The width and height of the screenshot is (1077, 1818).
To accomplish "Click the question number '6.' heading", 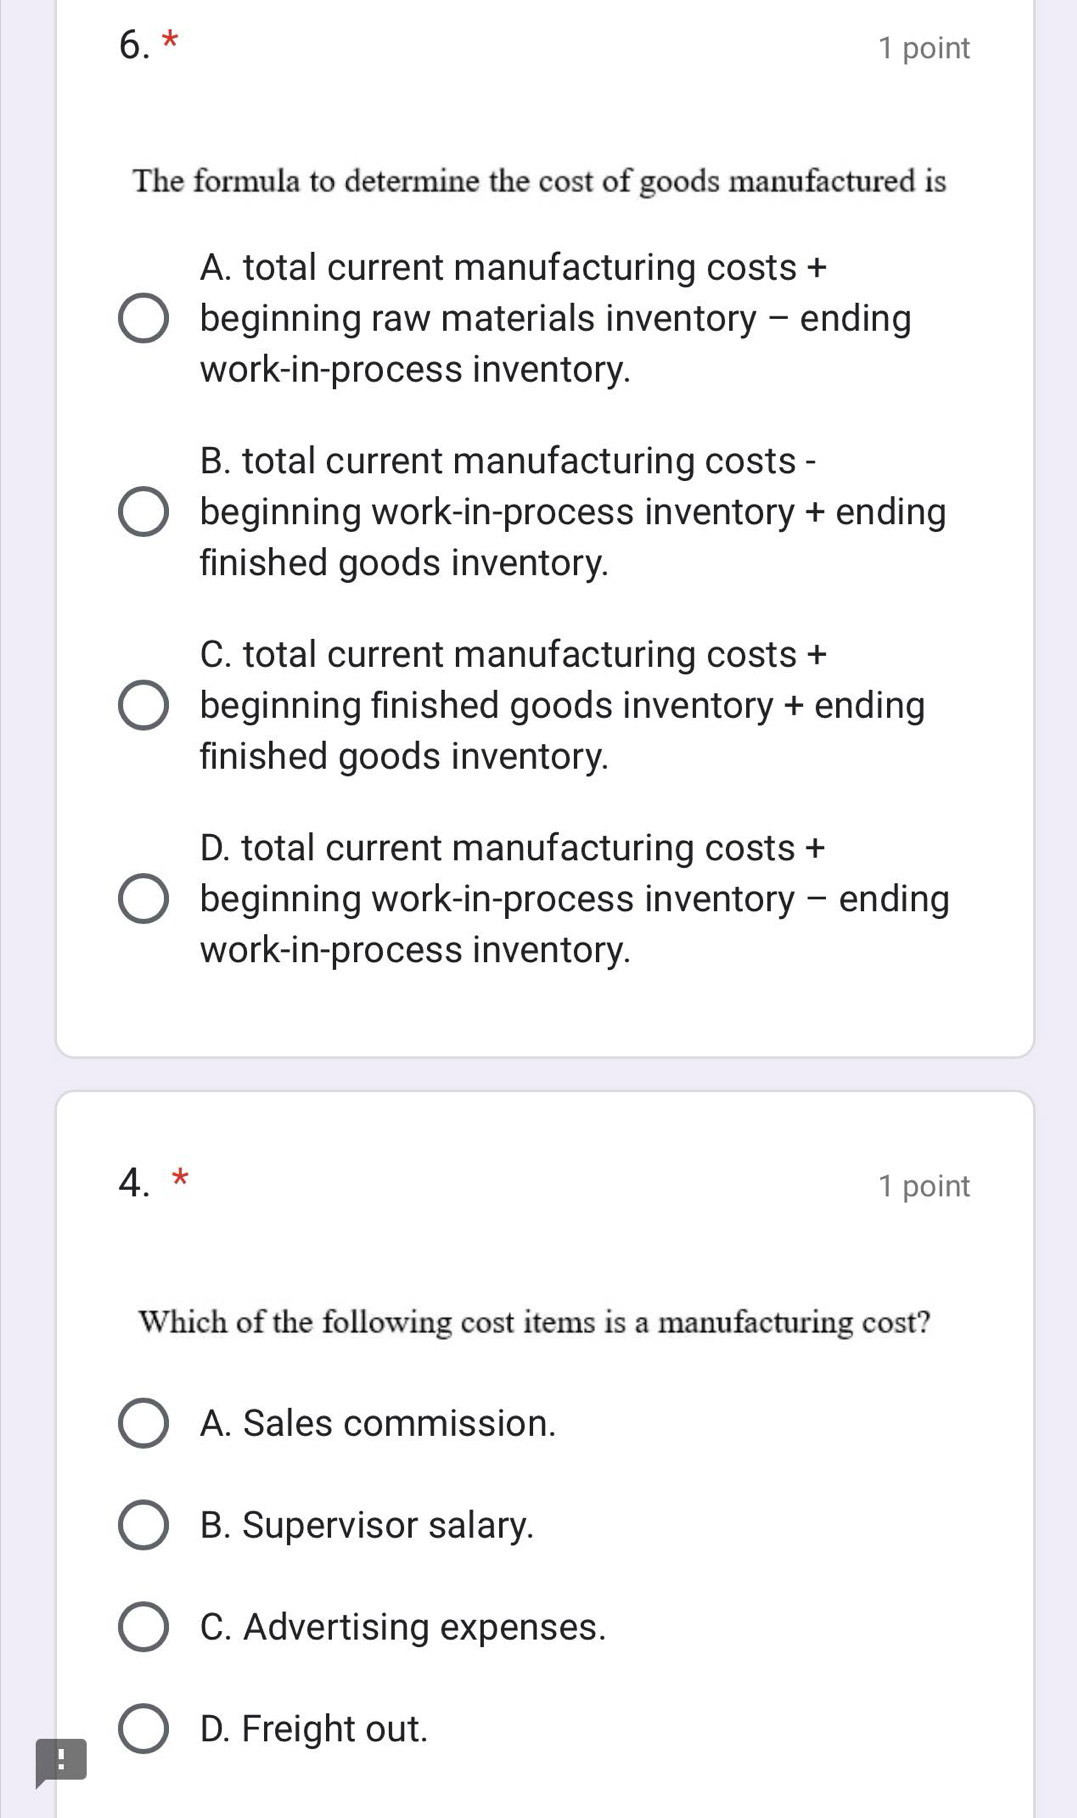I will point(134,45).
